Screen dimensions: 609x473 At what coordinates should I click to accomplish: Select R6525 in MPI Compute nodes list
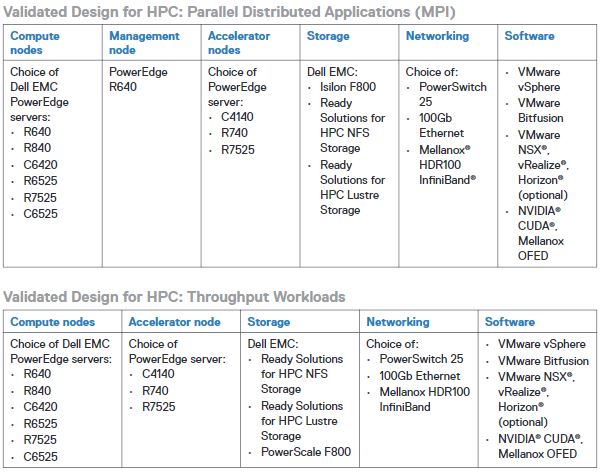click(x=40, y=181)
